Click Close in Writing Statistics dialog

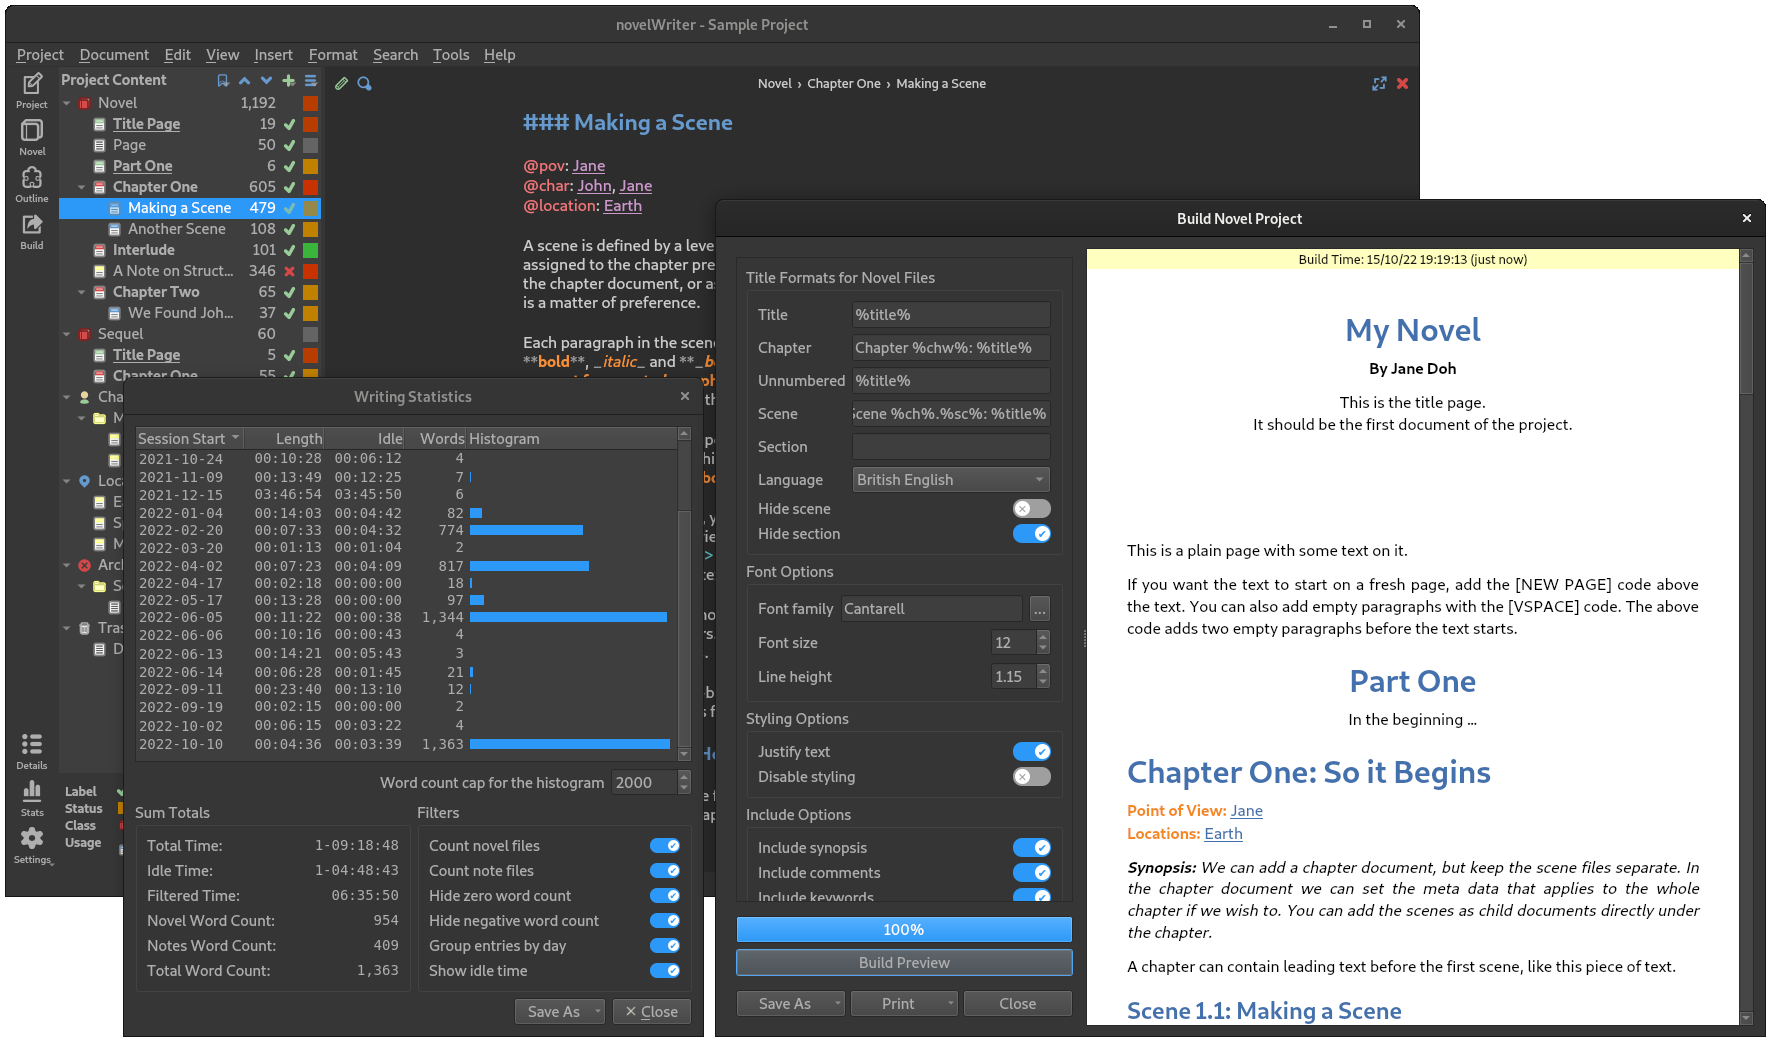click(x=651, y=1011)
